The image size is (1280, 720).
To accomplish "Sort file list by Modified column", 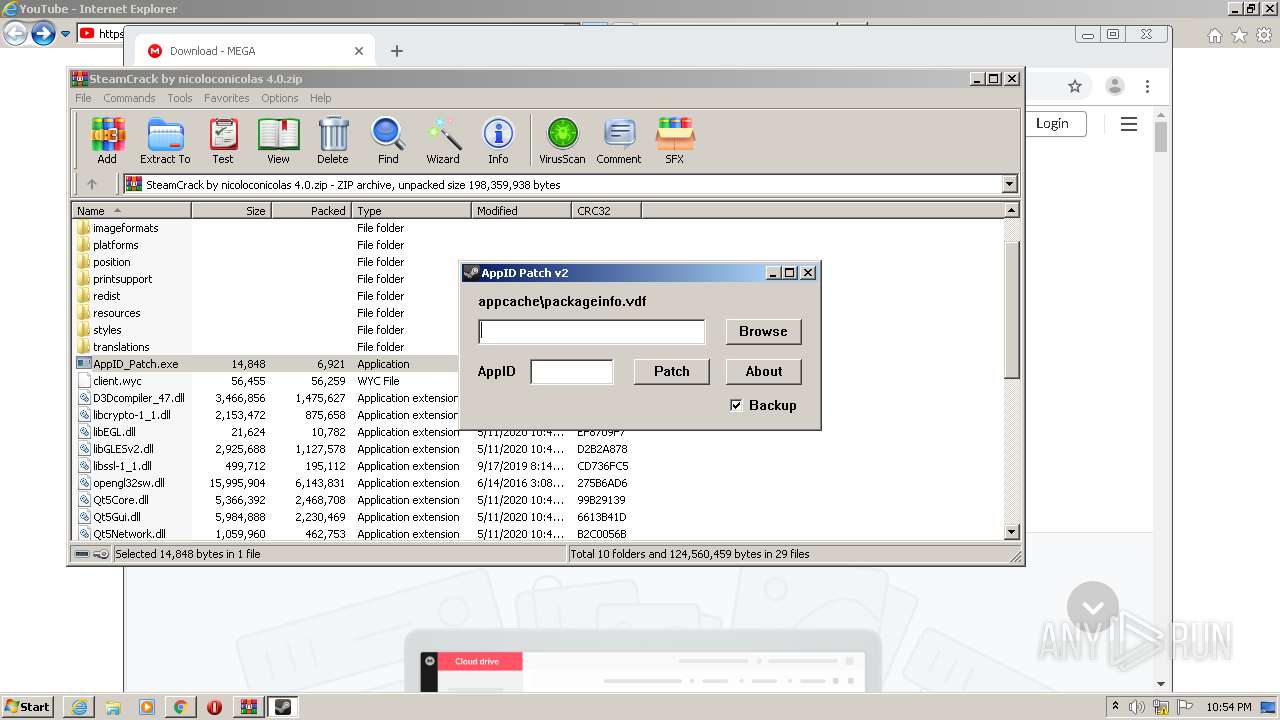I will point(521,211).
